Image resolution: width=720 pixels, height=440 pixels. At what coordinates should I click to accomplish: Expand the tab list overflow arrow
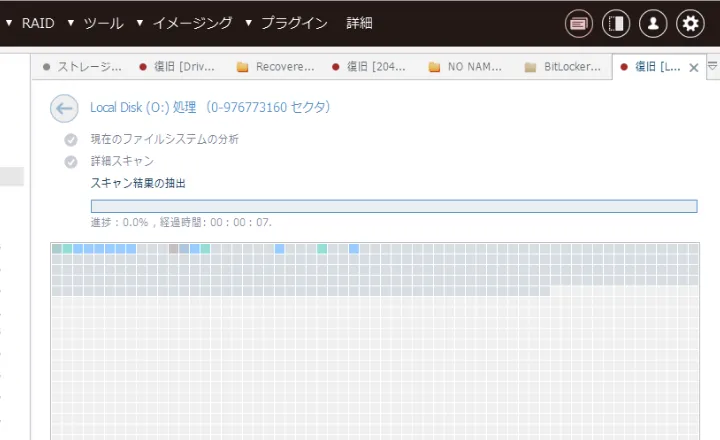coord(713,66)
